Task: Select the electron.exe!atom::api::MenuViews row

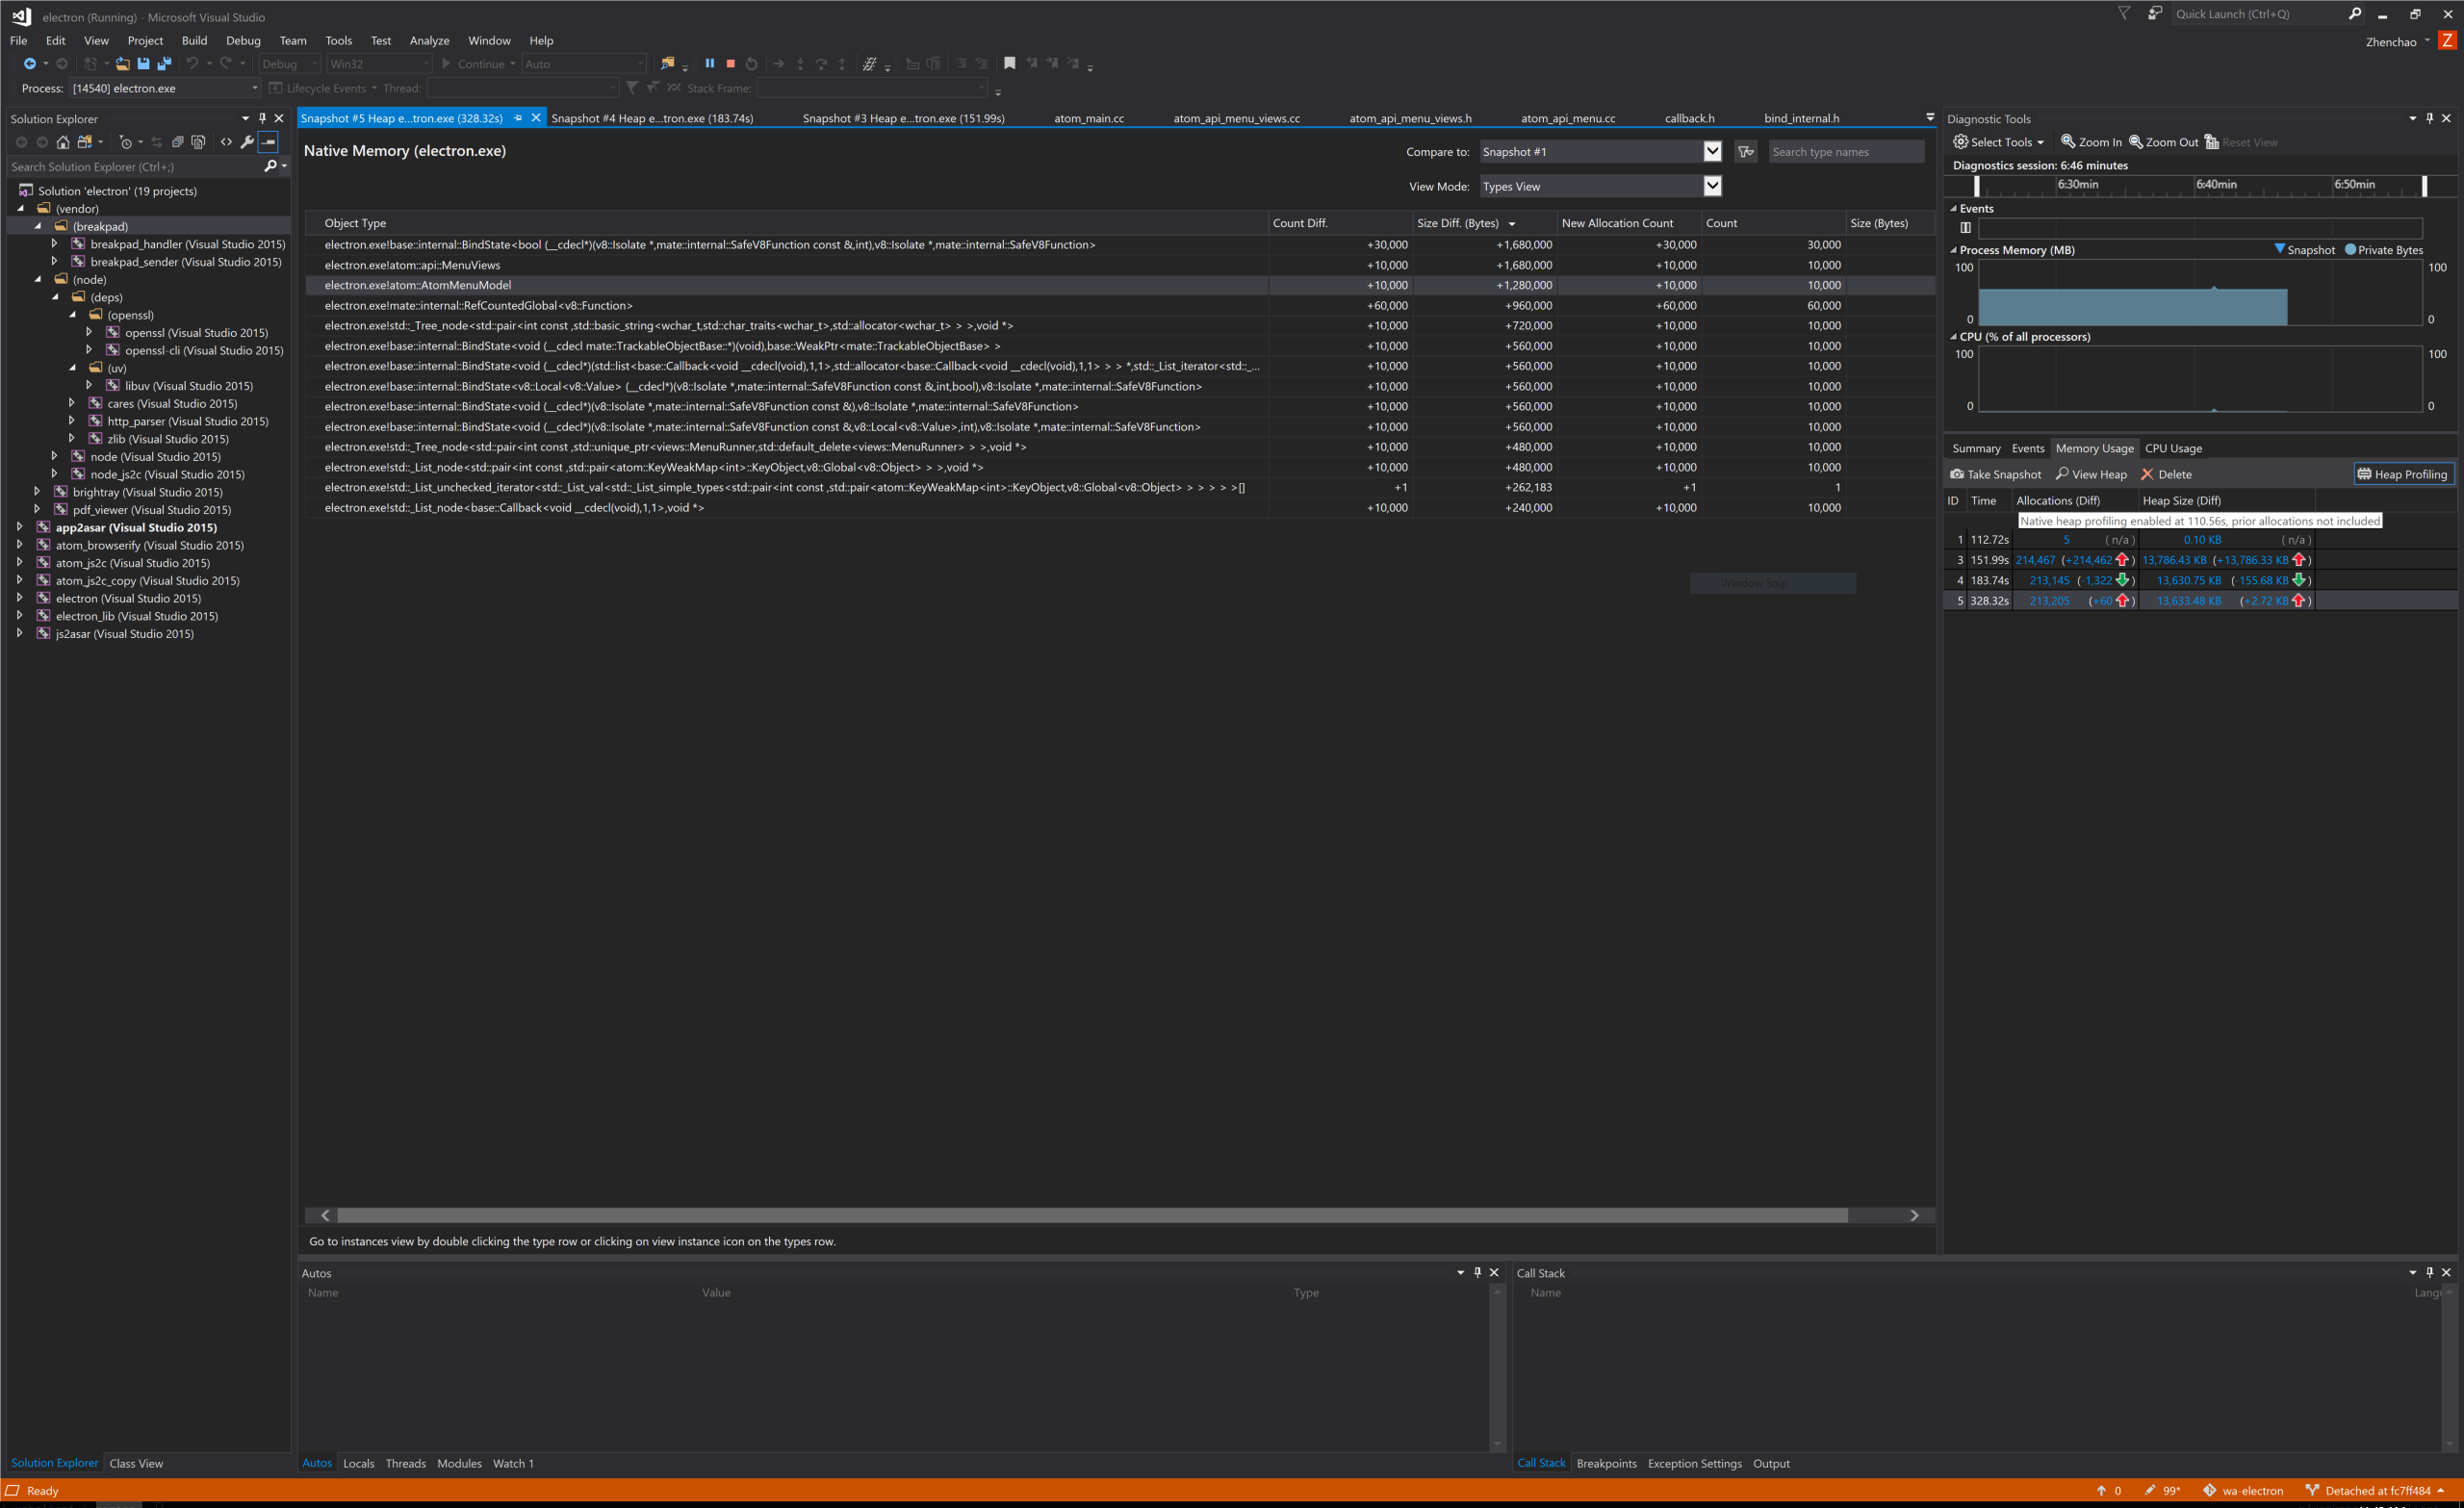Action: click(1119, 265)
